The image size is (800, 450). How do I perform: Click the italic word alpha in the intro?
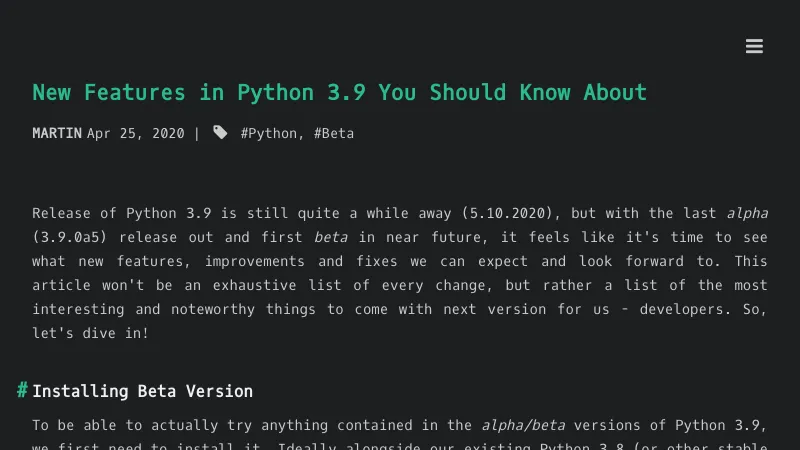click(x=746, y=213)
